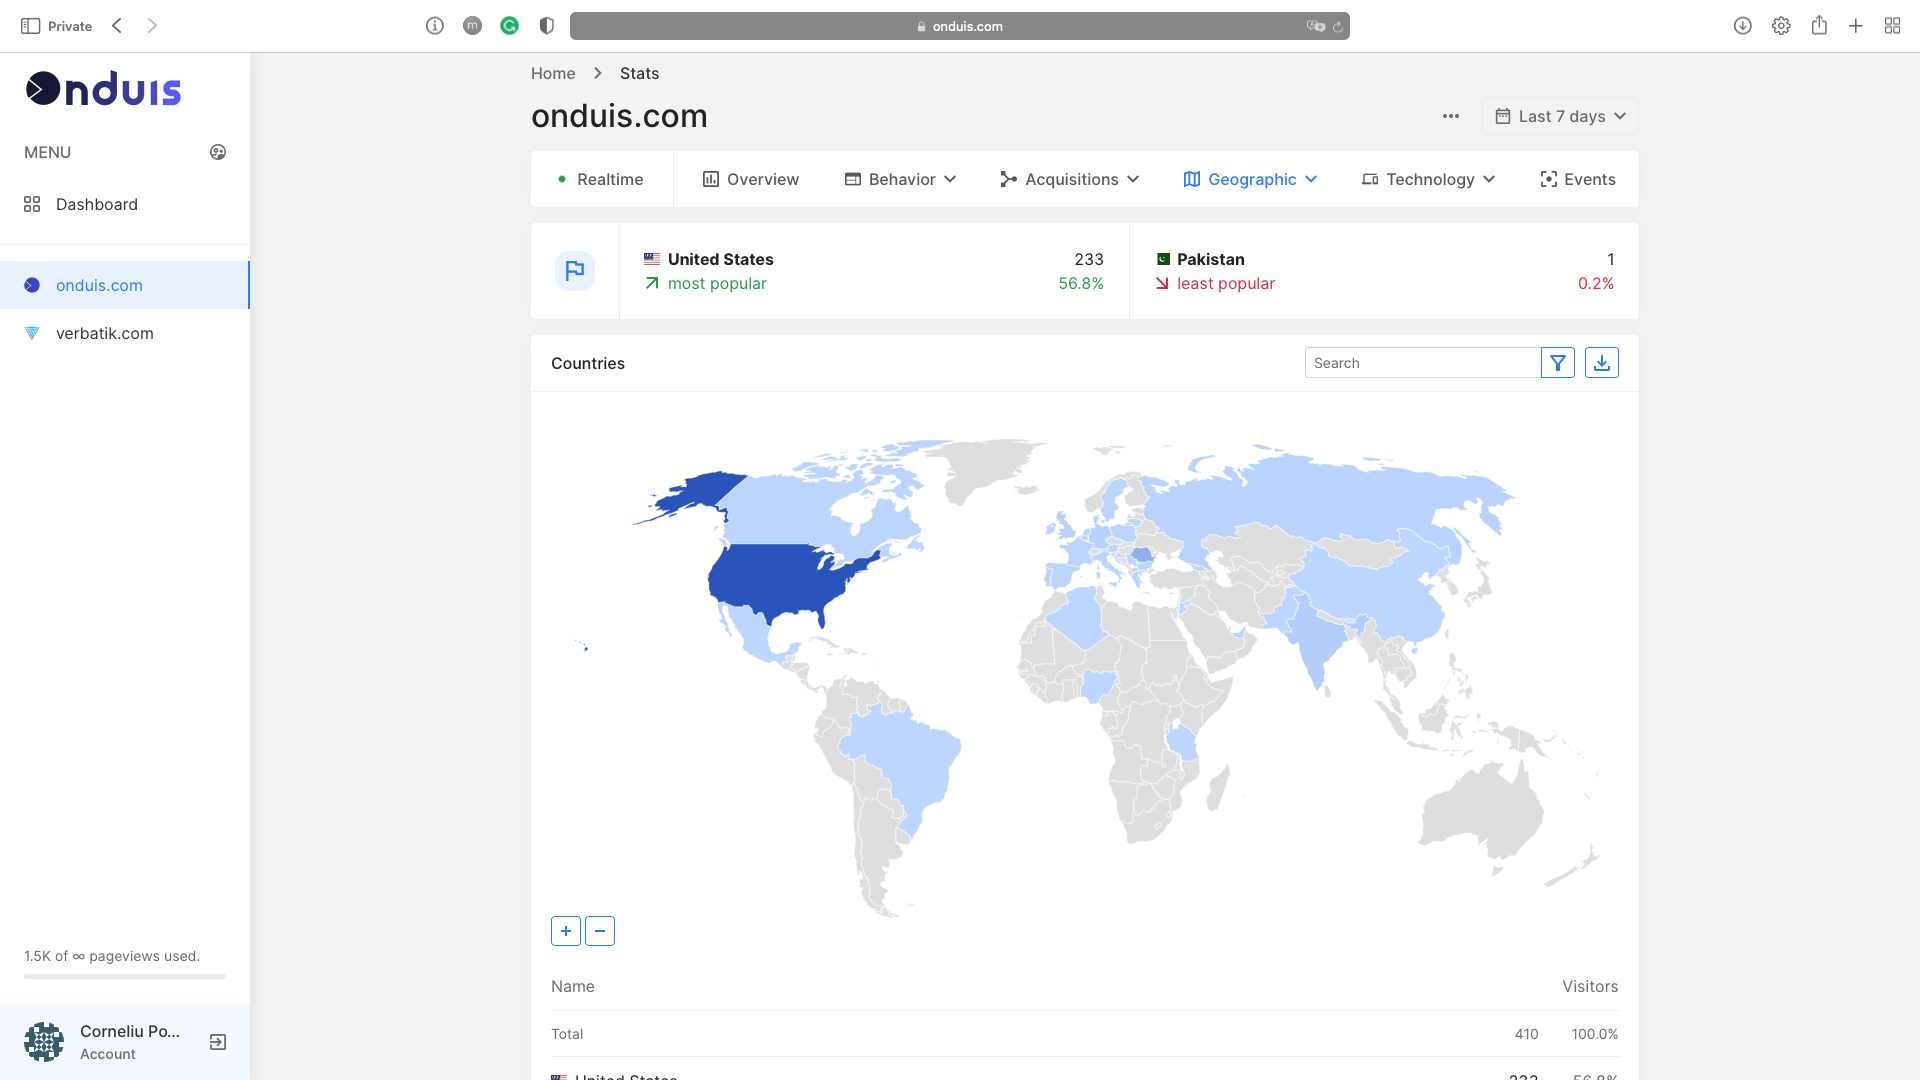Open the filter button next to search
Viewport: 1920px width, 1080px height.
pyautogui.click(x=1558, y=363)
